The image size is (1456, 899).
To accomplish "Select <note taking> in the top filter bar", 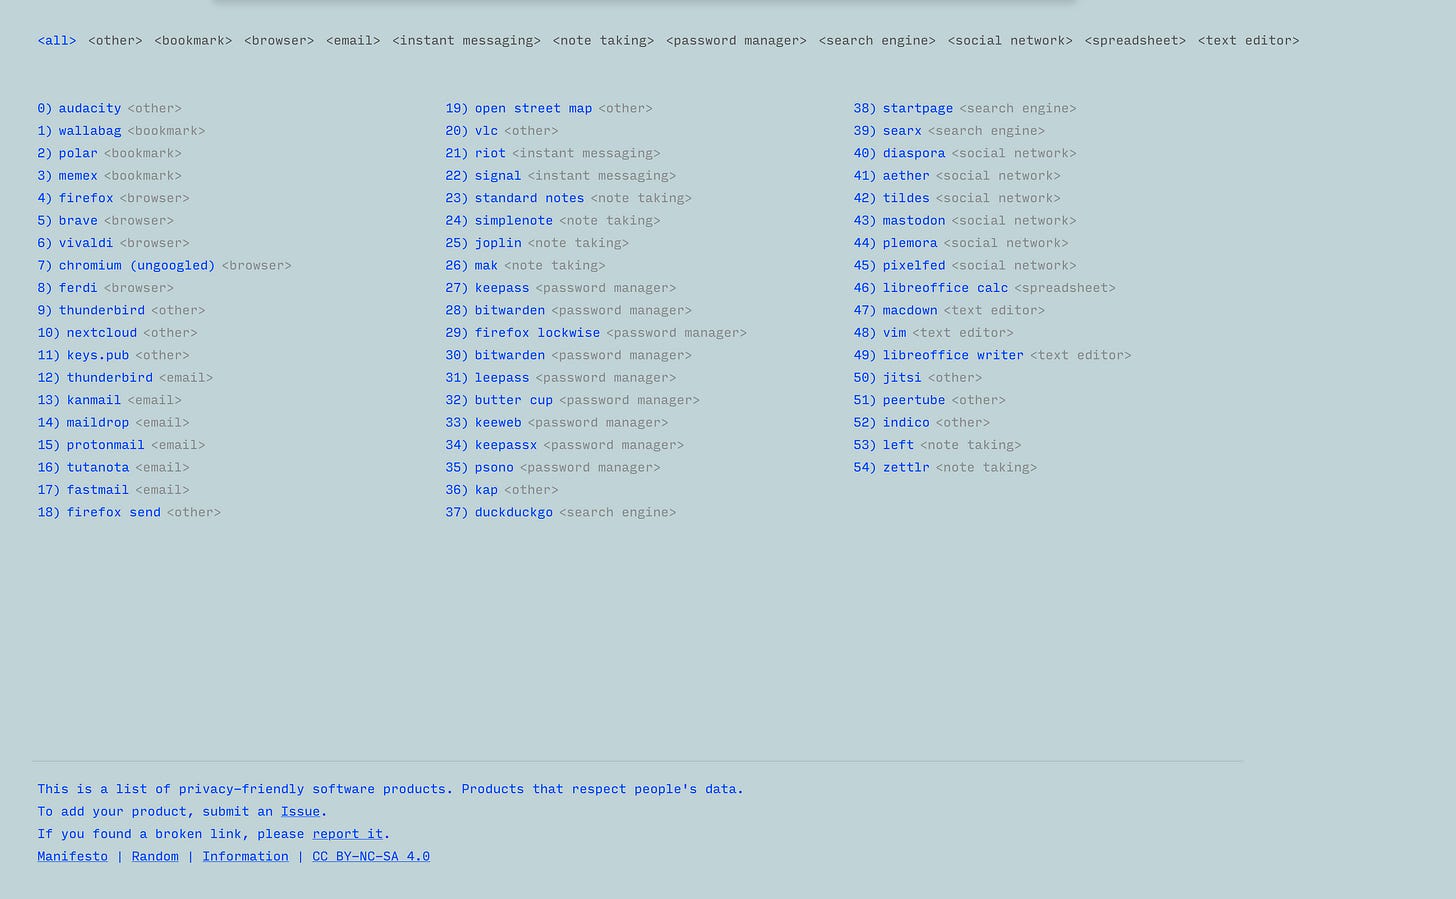I will (603, 41).
